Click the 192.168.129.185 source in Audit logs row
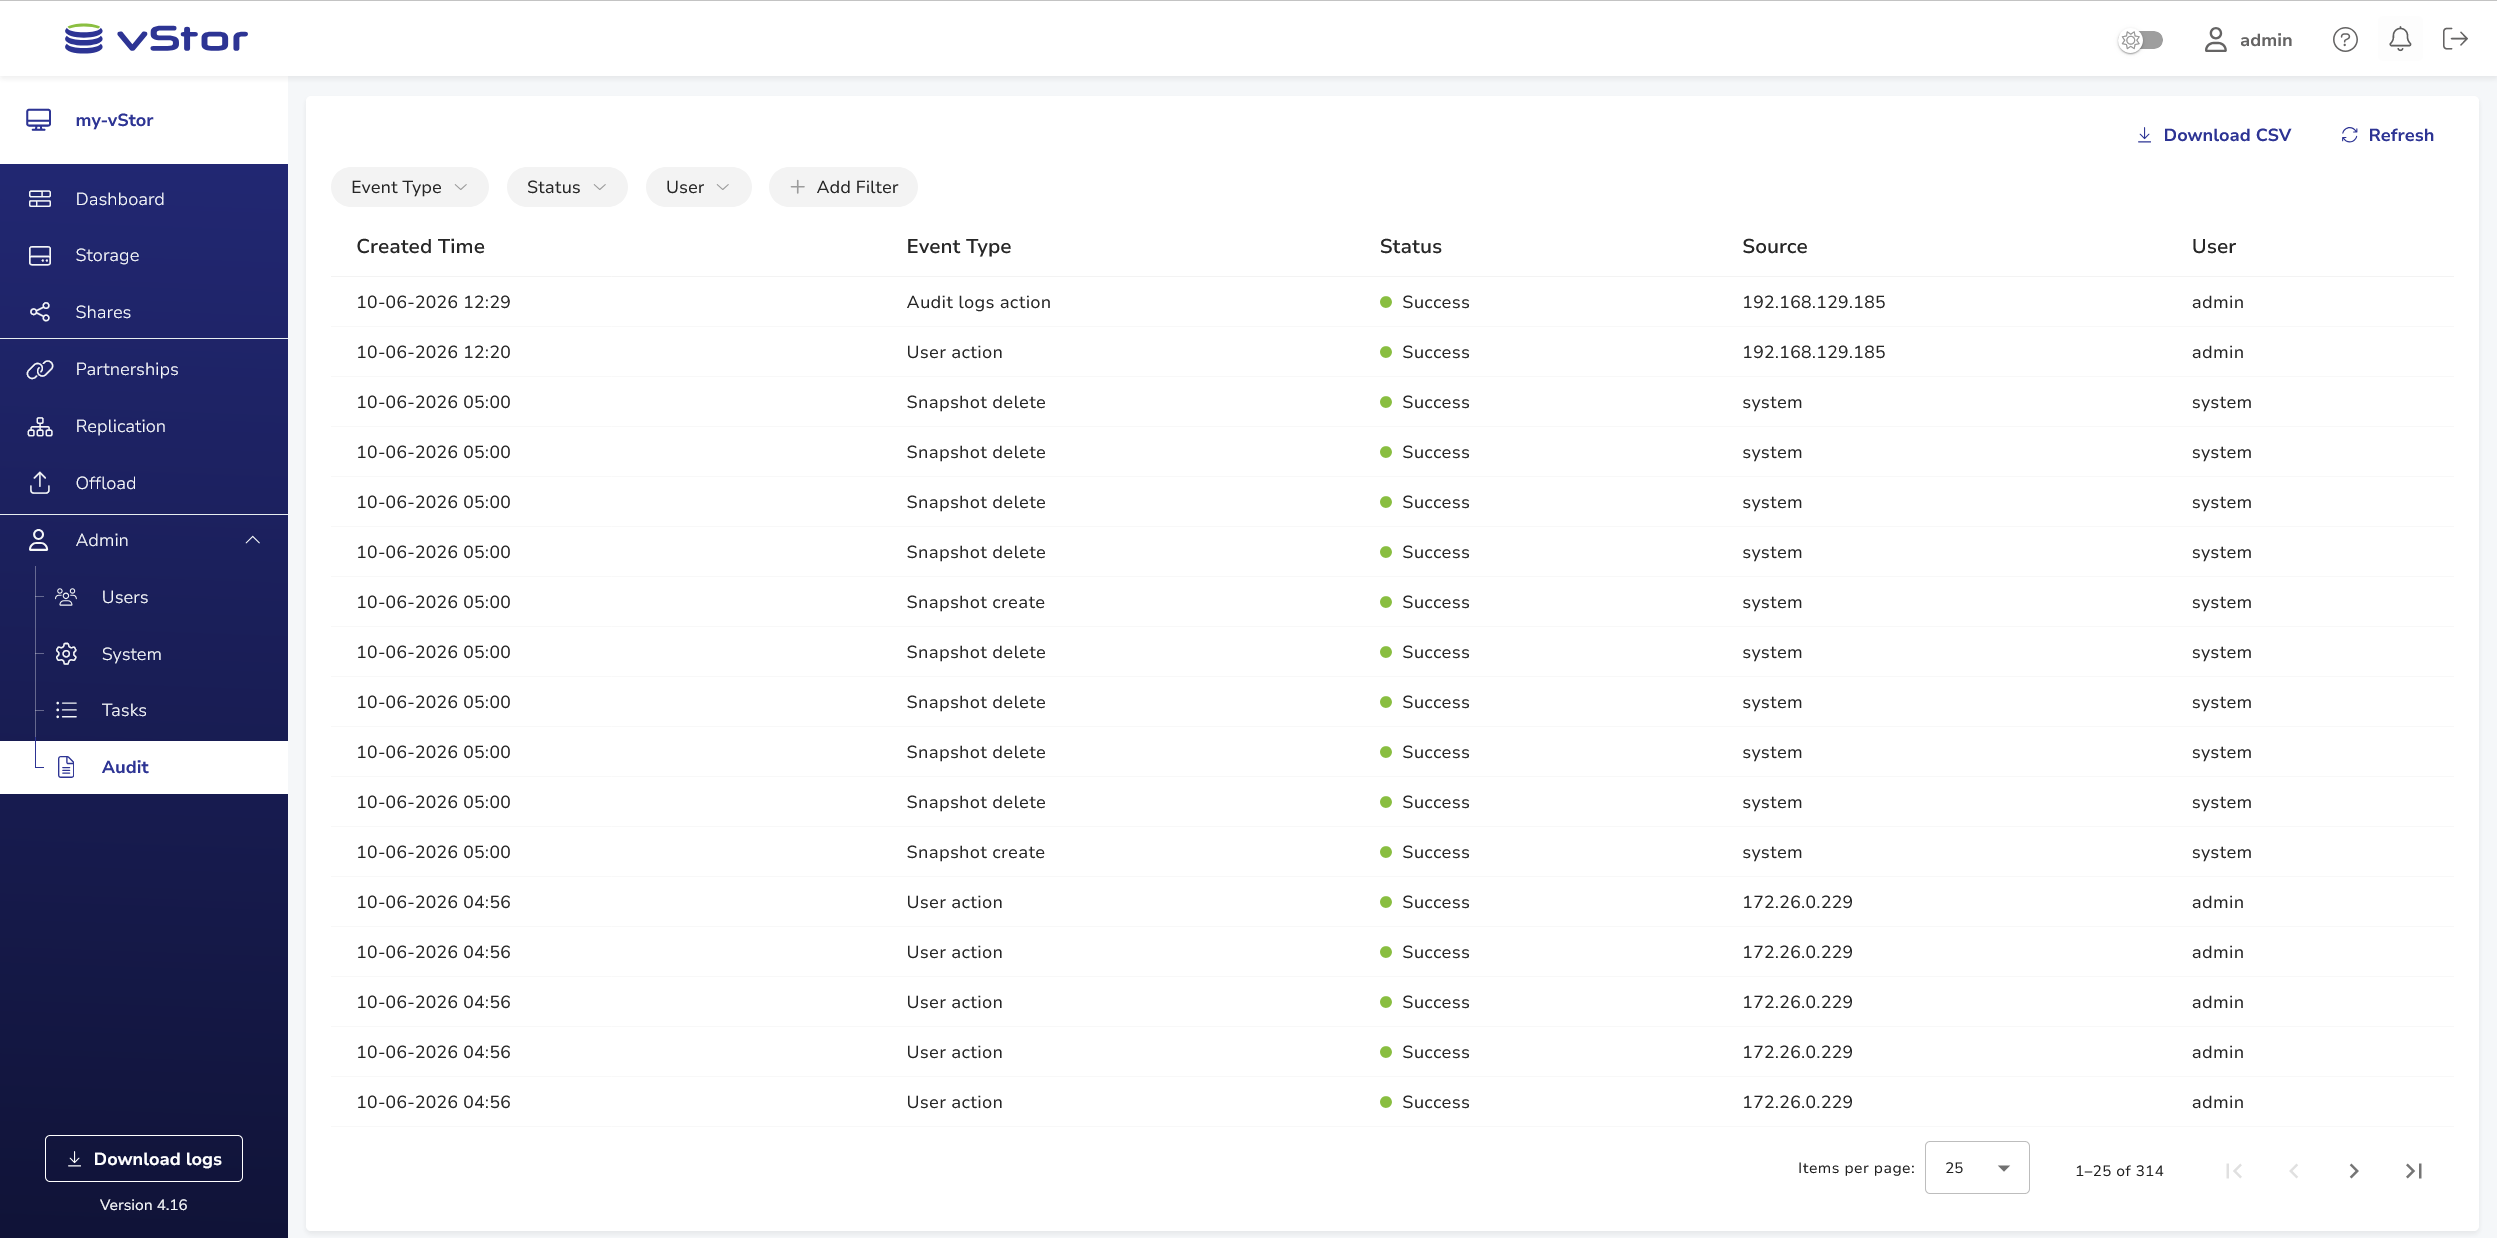The image size is (2497, 1238). [1813, 302]
